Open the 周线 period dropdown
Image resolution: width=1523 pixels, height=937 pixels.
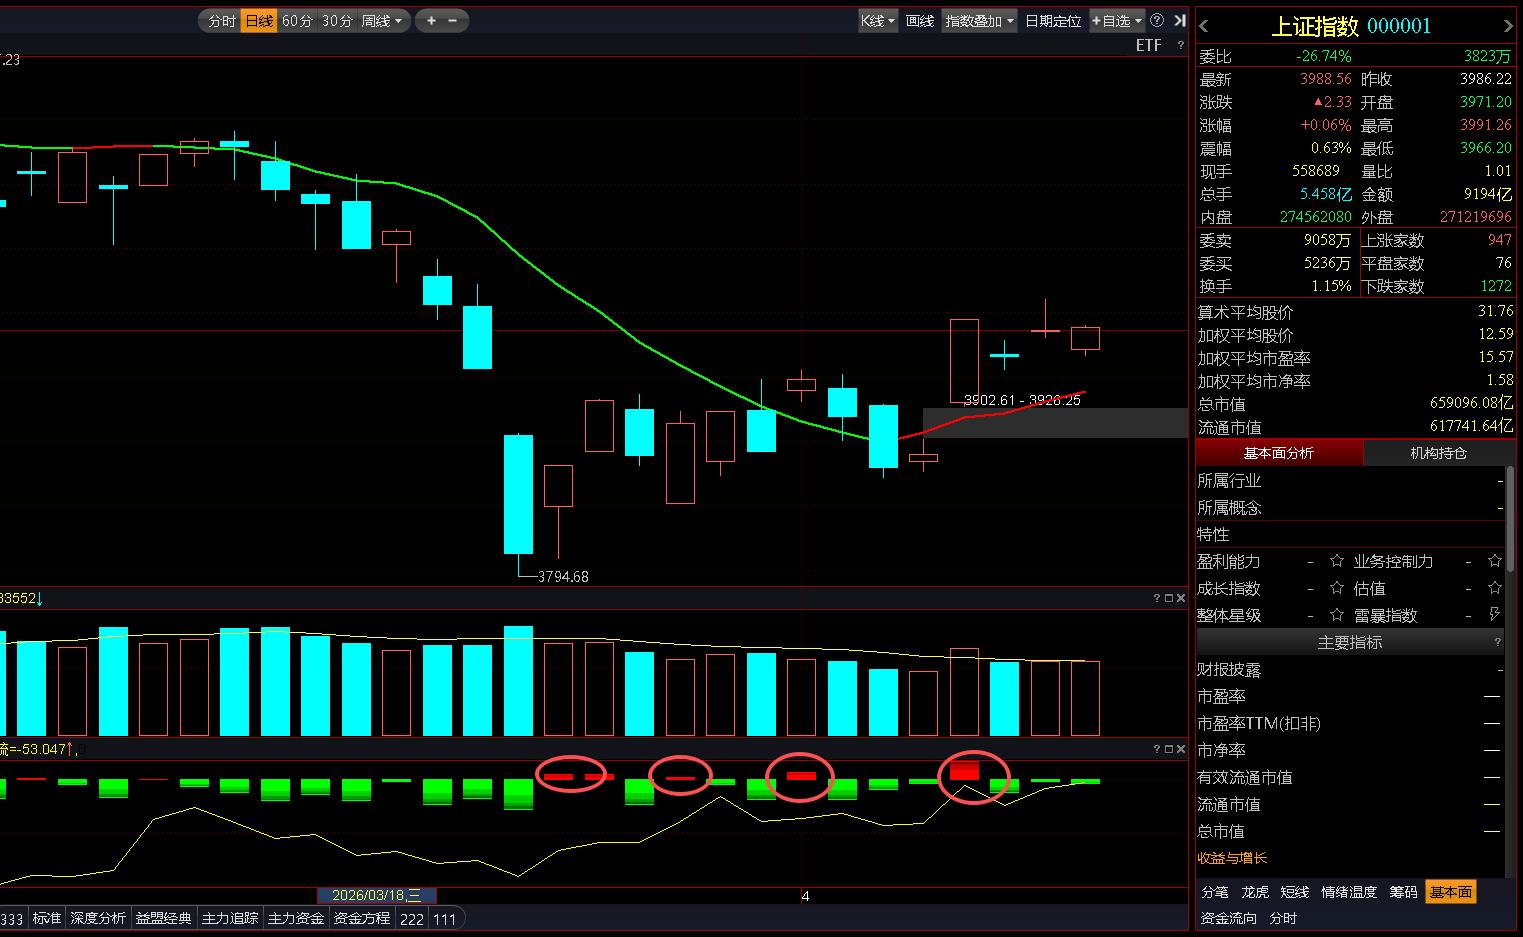[382, 21]
